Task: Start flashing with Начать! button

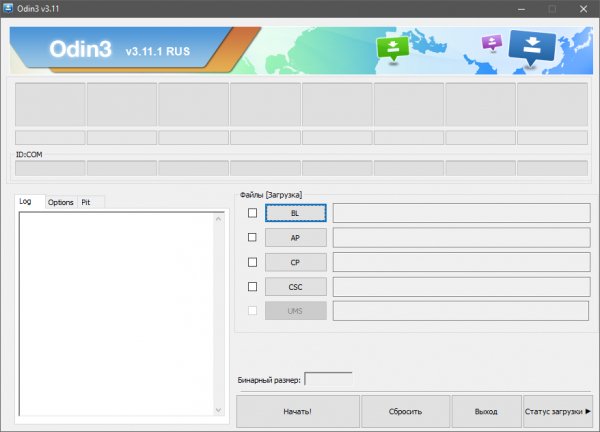Action: tap(298, 411)
